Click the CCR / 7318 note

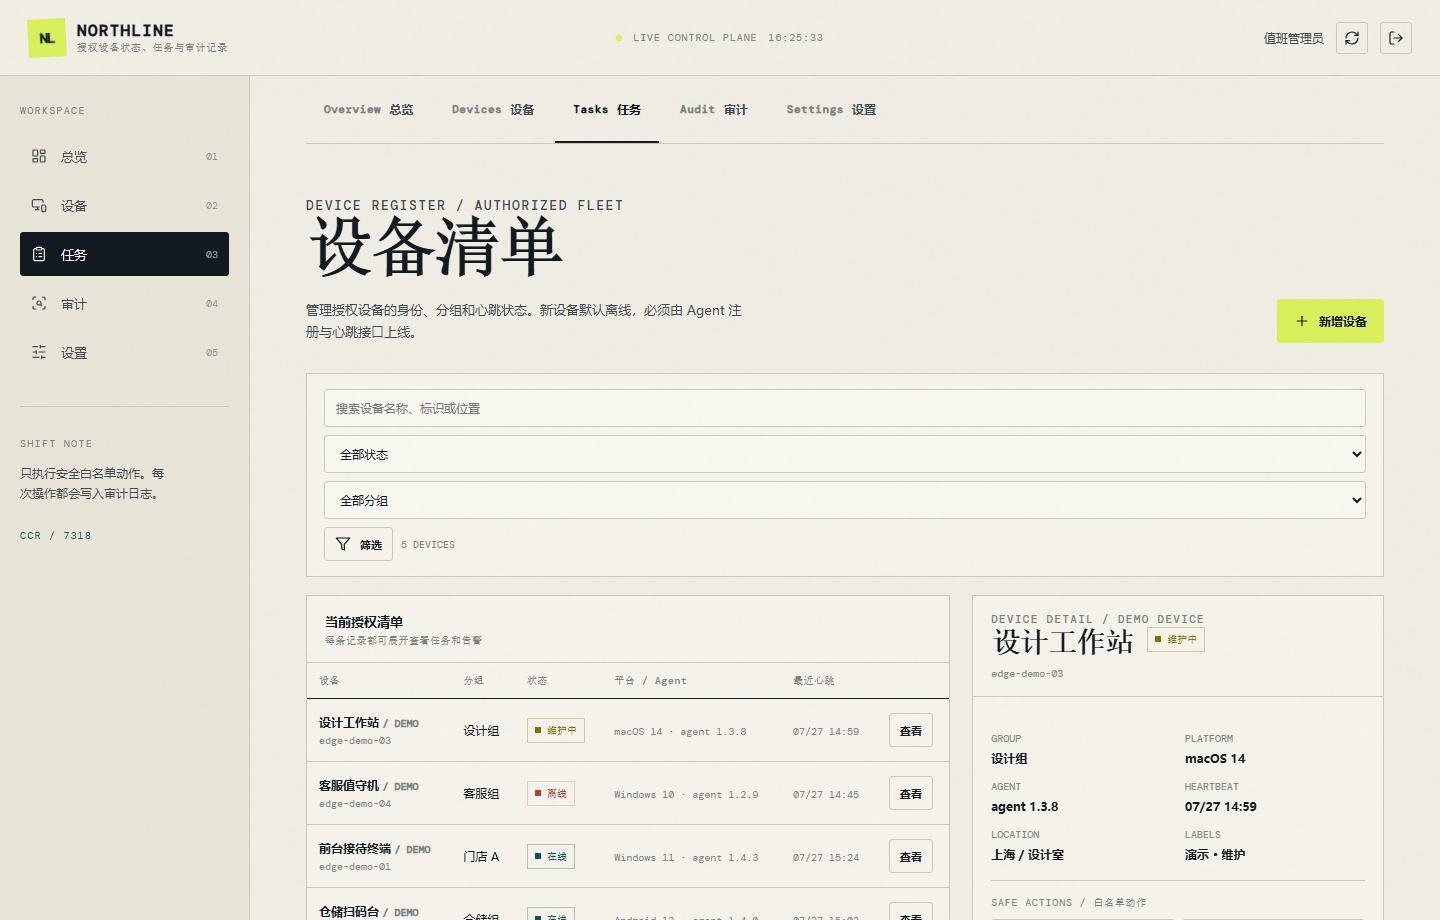point(55,535)
